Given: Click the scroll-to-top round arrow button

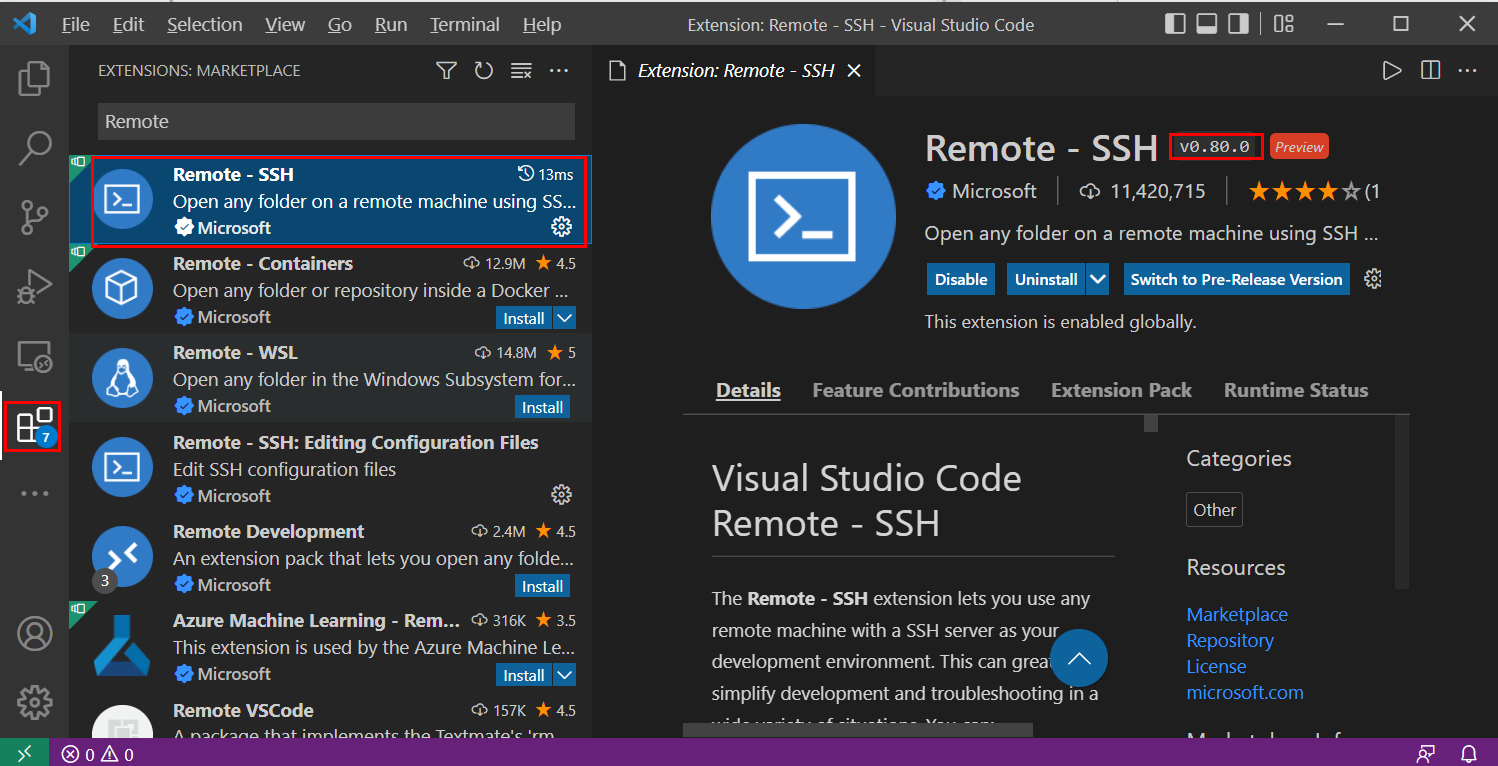Looking at the screenshot, I should tap(1079, 658).
